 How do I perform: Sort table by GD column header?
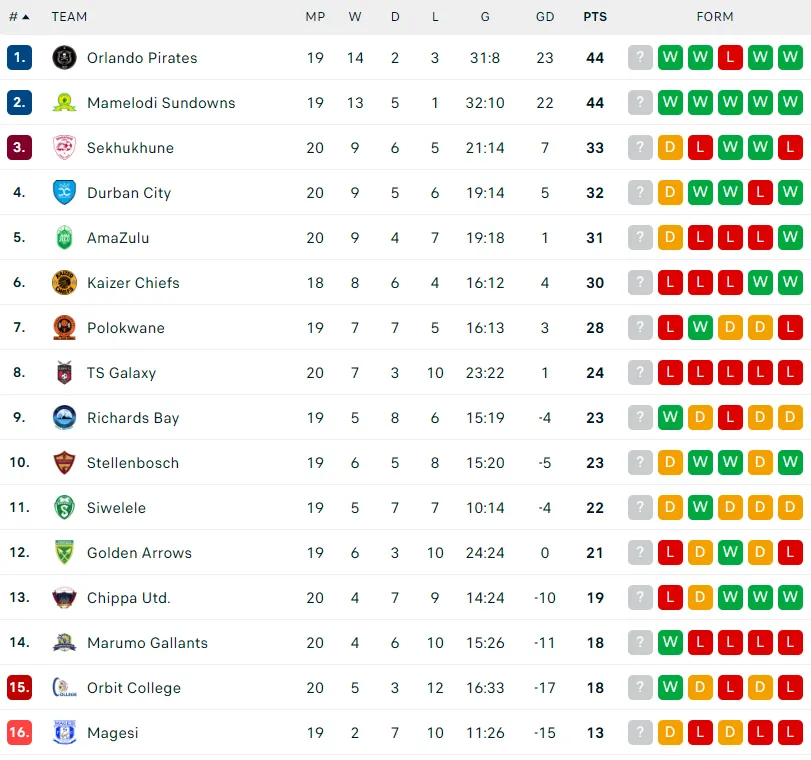[x=545, y=17]
